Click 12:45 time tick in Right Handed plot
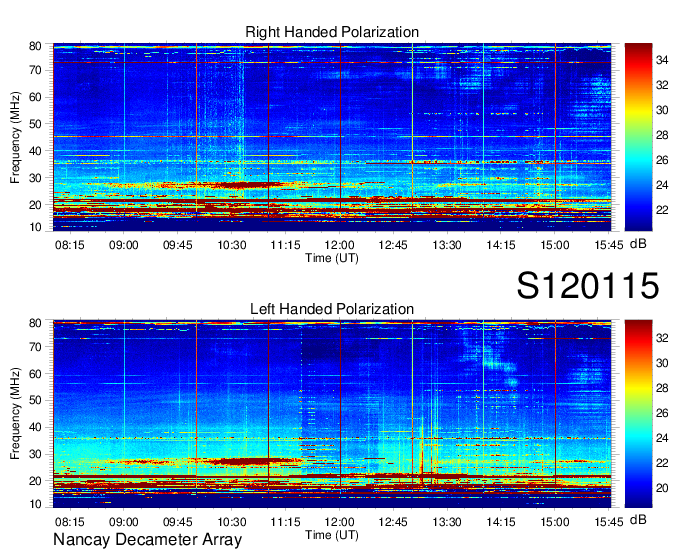 [393, 245]
